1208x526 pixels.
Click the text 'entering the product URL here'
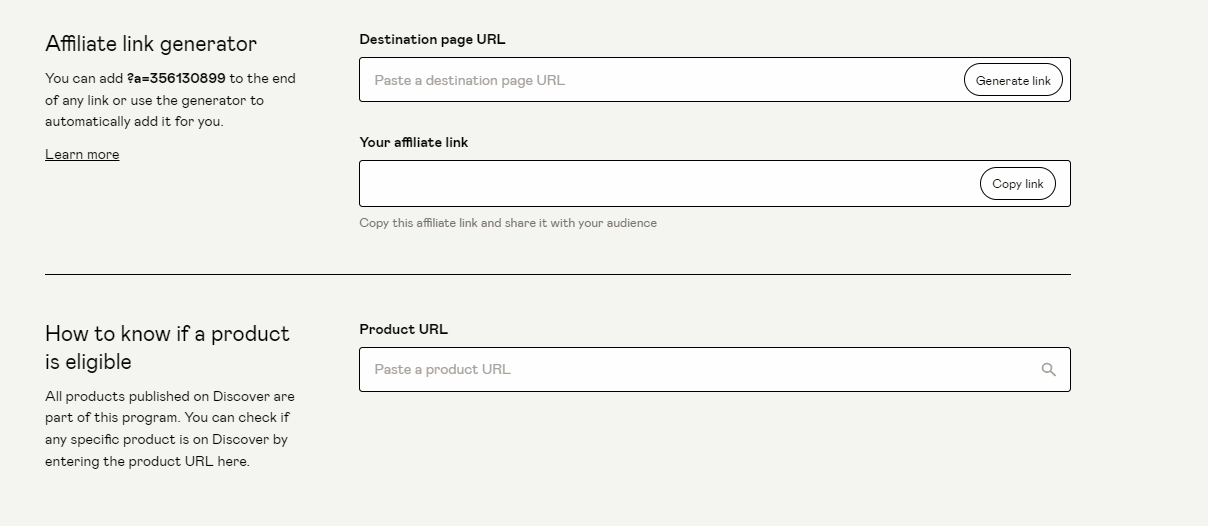click(147, 462)
